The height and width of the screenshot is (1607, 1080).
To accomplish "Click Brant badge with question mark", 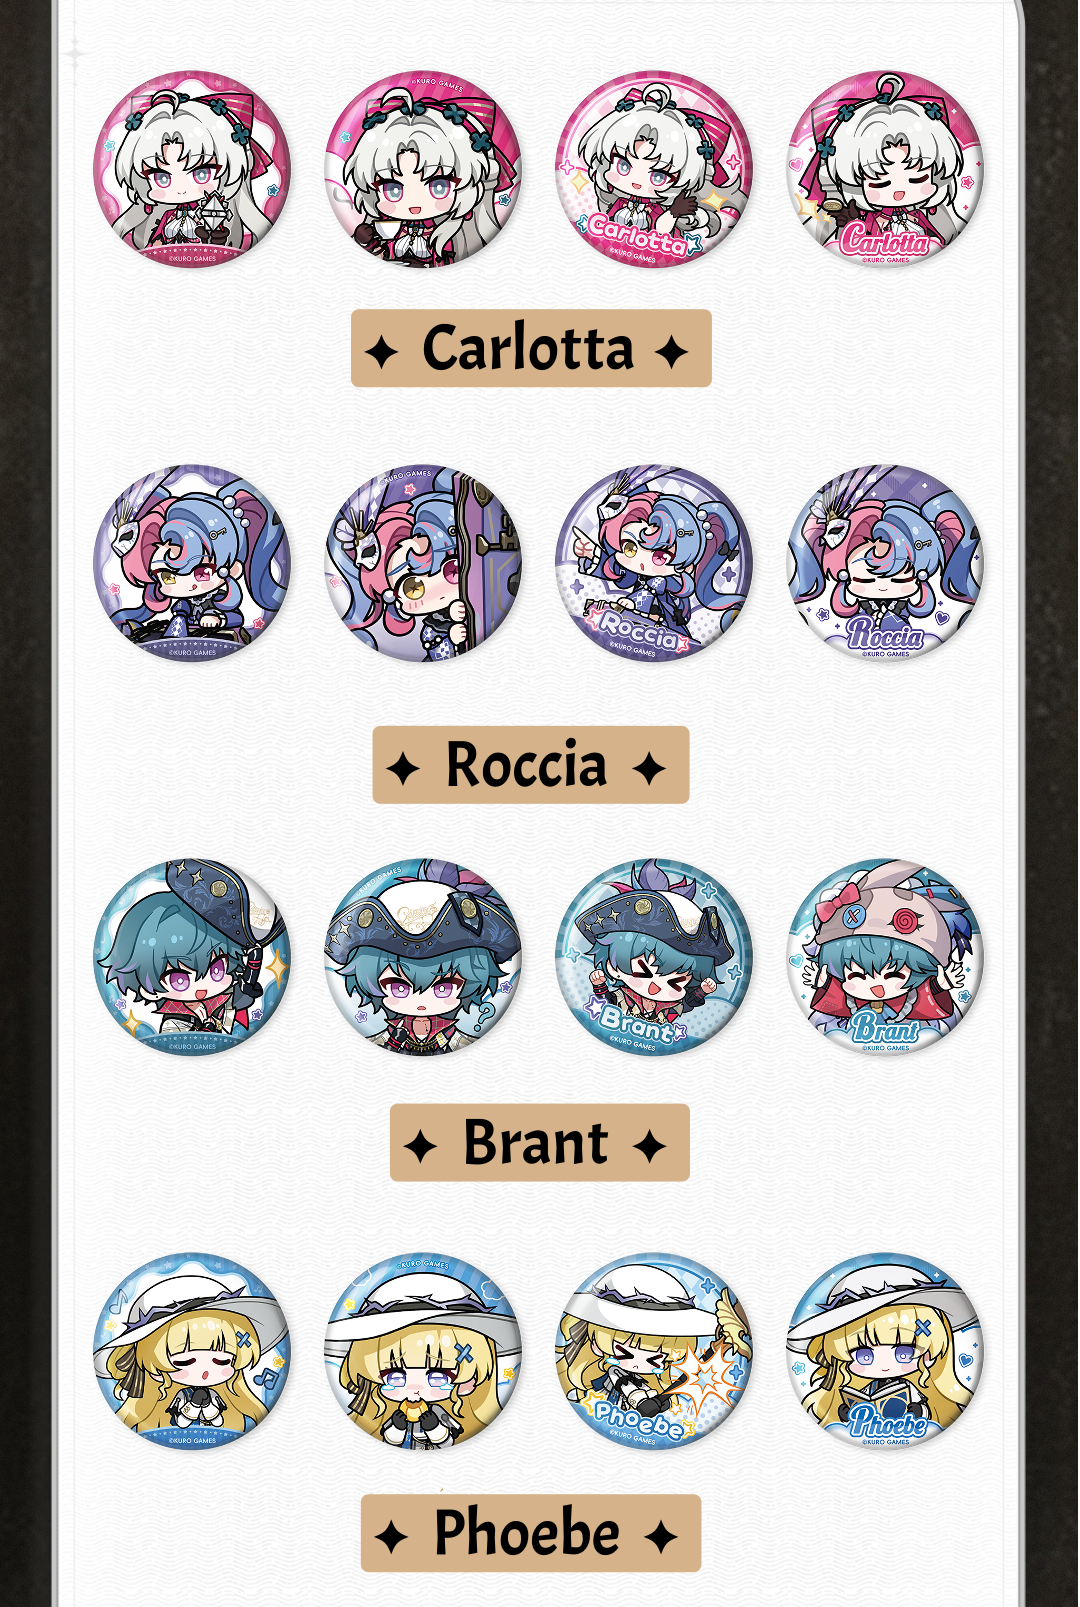I will [423, 957].
